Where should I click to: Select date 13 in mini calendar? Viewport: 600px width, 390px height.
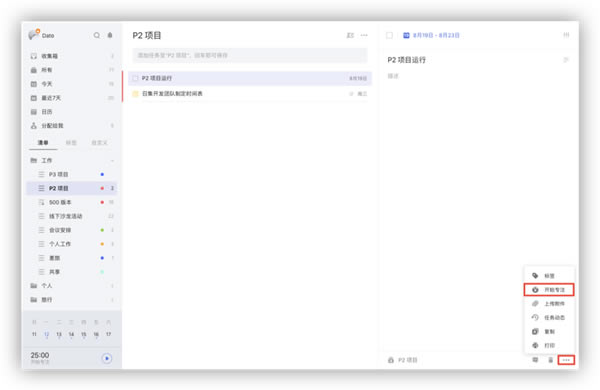point(59,334)
